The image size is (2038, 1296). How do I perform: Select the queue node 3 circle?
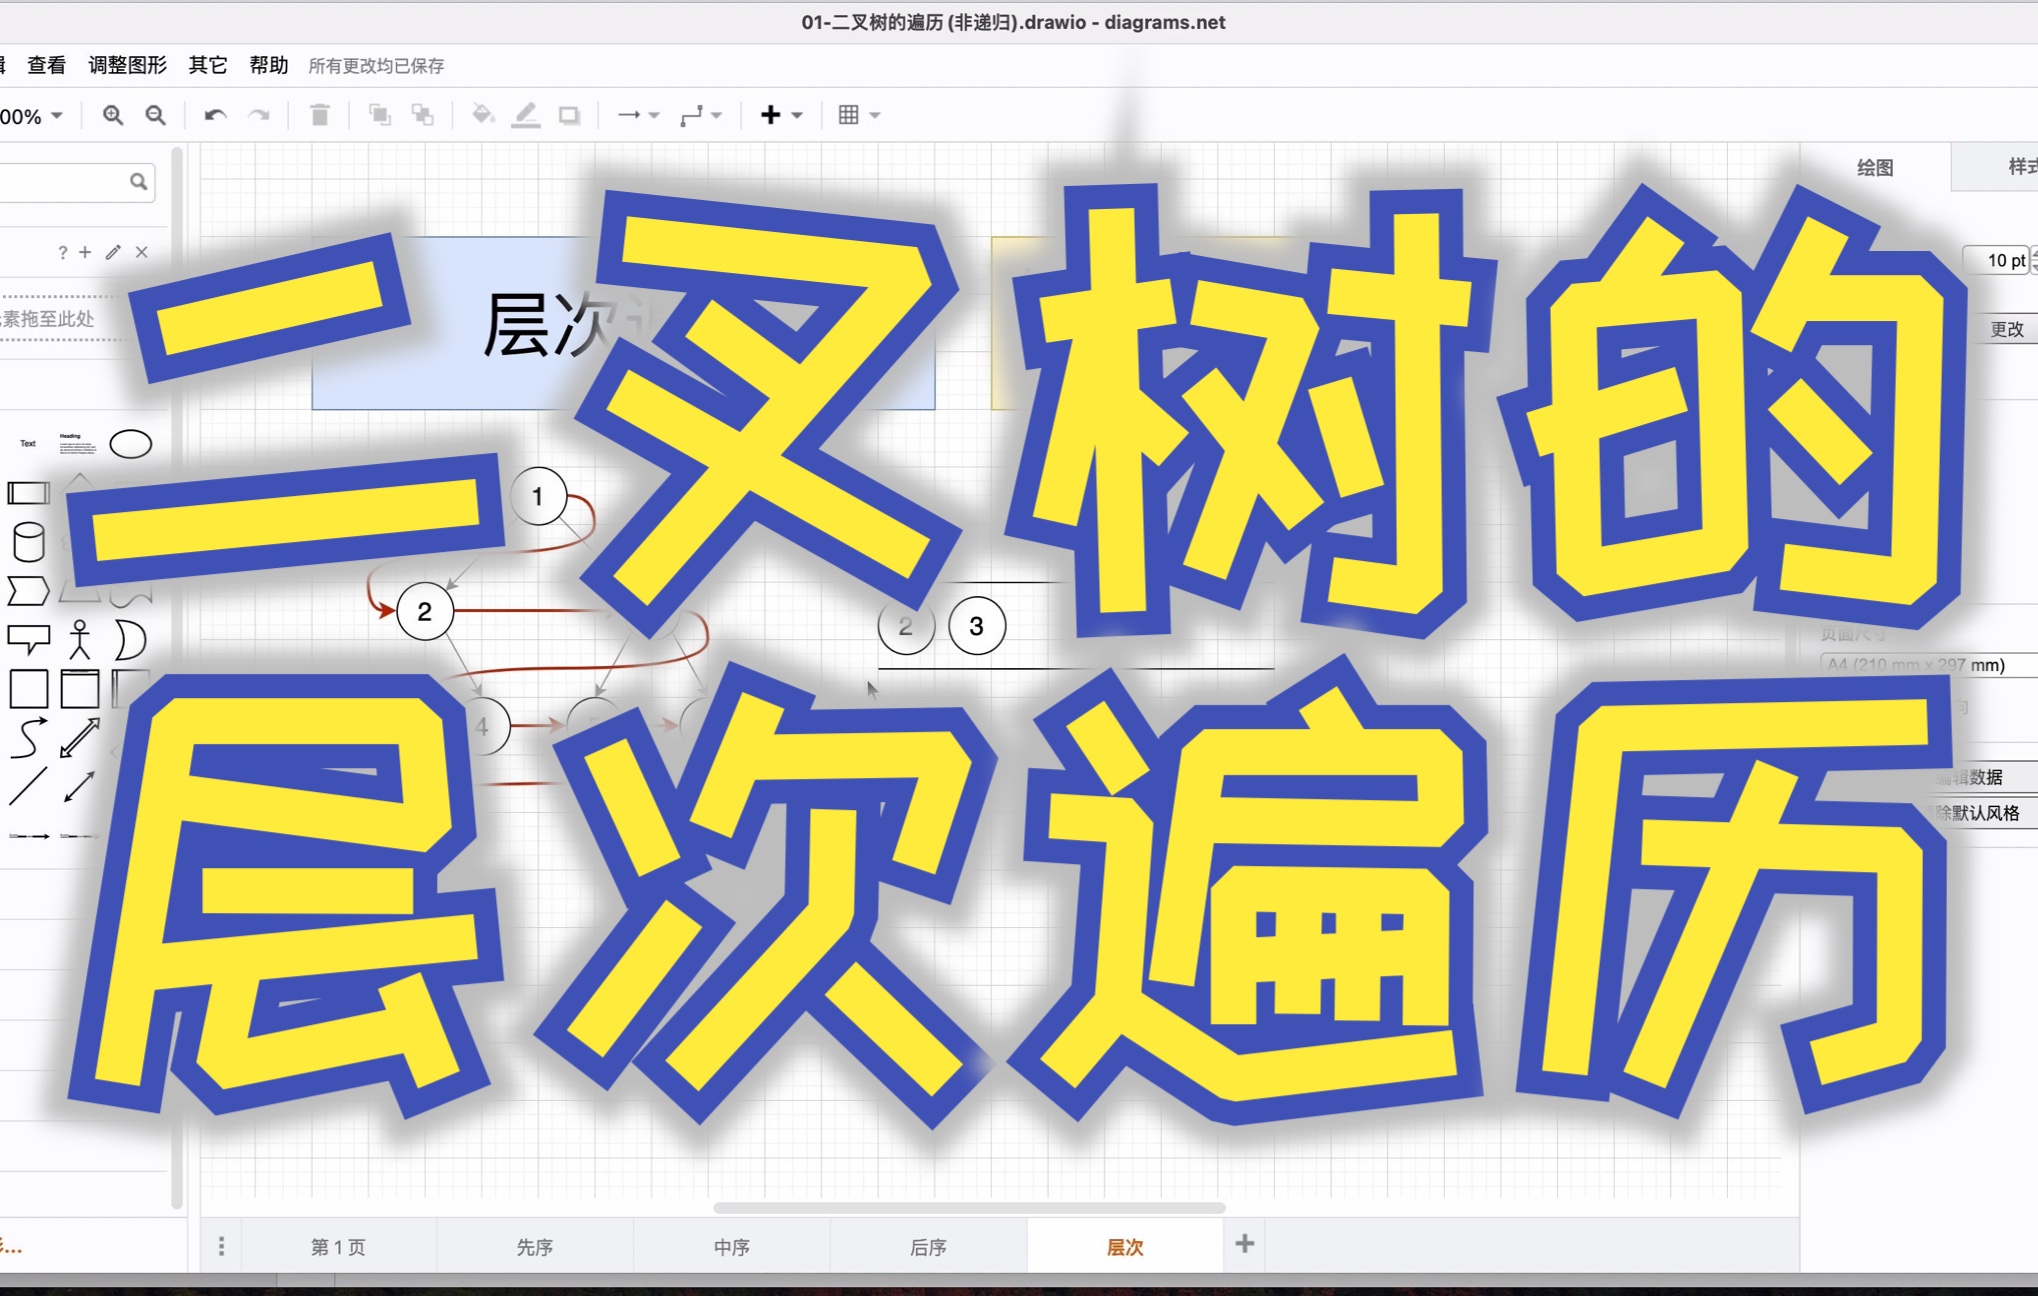976,626
